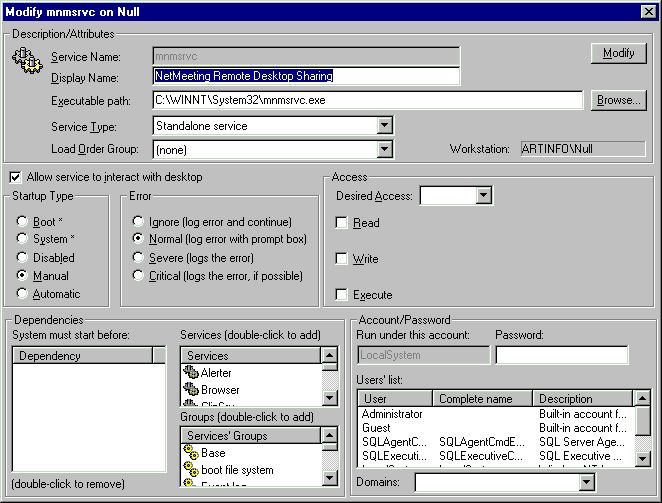Open the Domains dropdown list
The height and width of the screenshot is (503, 662).
click(586, 482)
